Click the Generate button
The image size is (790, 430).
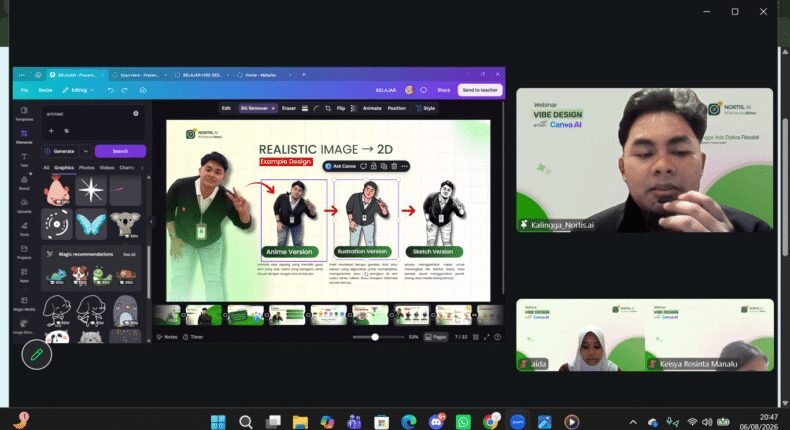click(x=61, y=151)
